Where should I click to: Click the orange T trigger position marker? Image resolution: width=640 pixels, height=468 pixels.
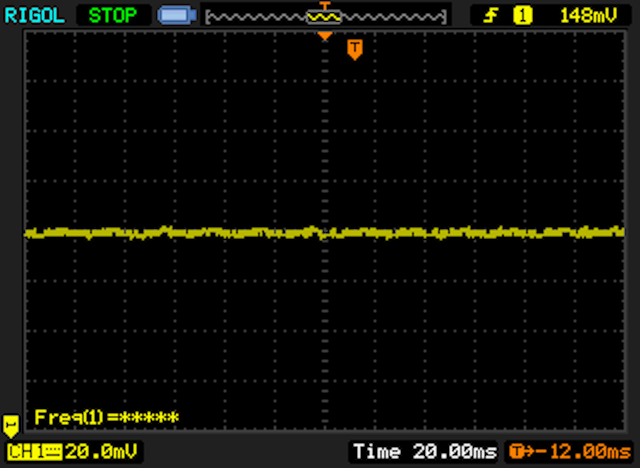[x=354, y=49]
